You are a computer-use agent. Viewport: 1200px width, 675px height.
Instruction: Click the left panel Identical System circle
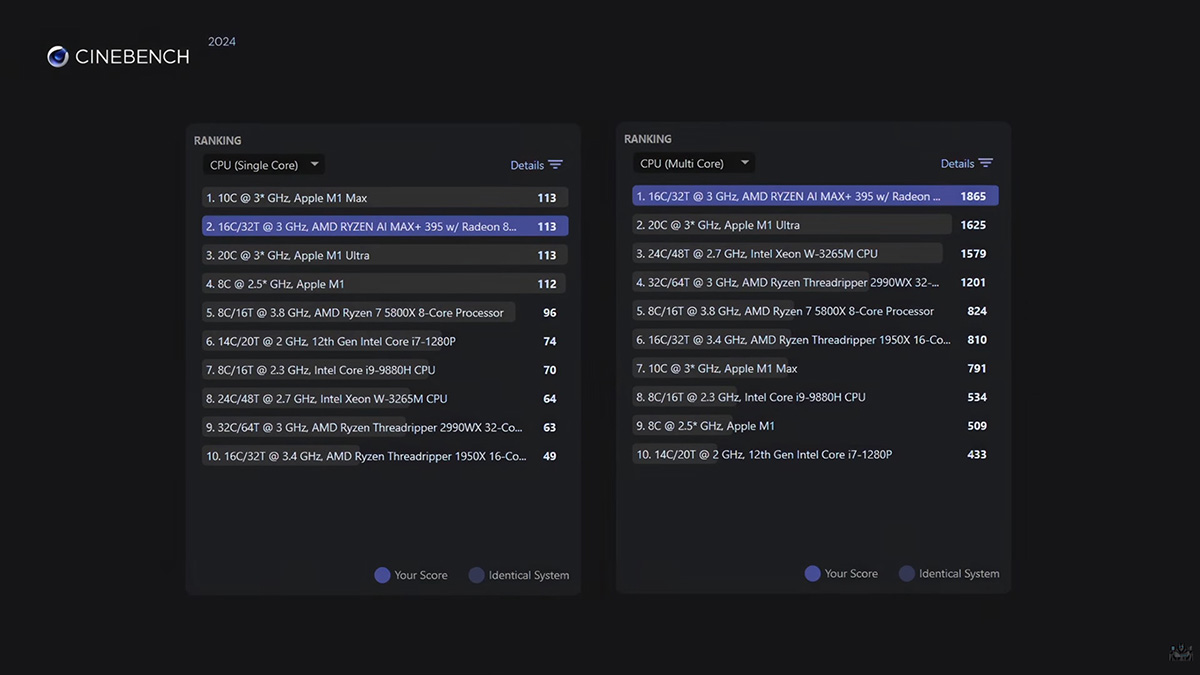(477, 575)
